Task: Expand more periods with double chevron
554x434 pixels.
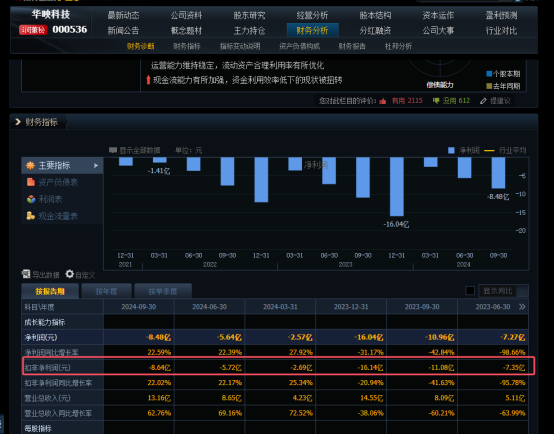Action: 522,307
